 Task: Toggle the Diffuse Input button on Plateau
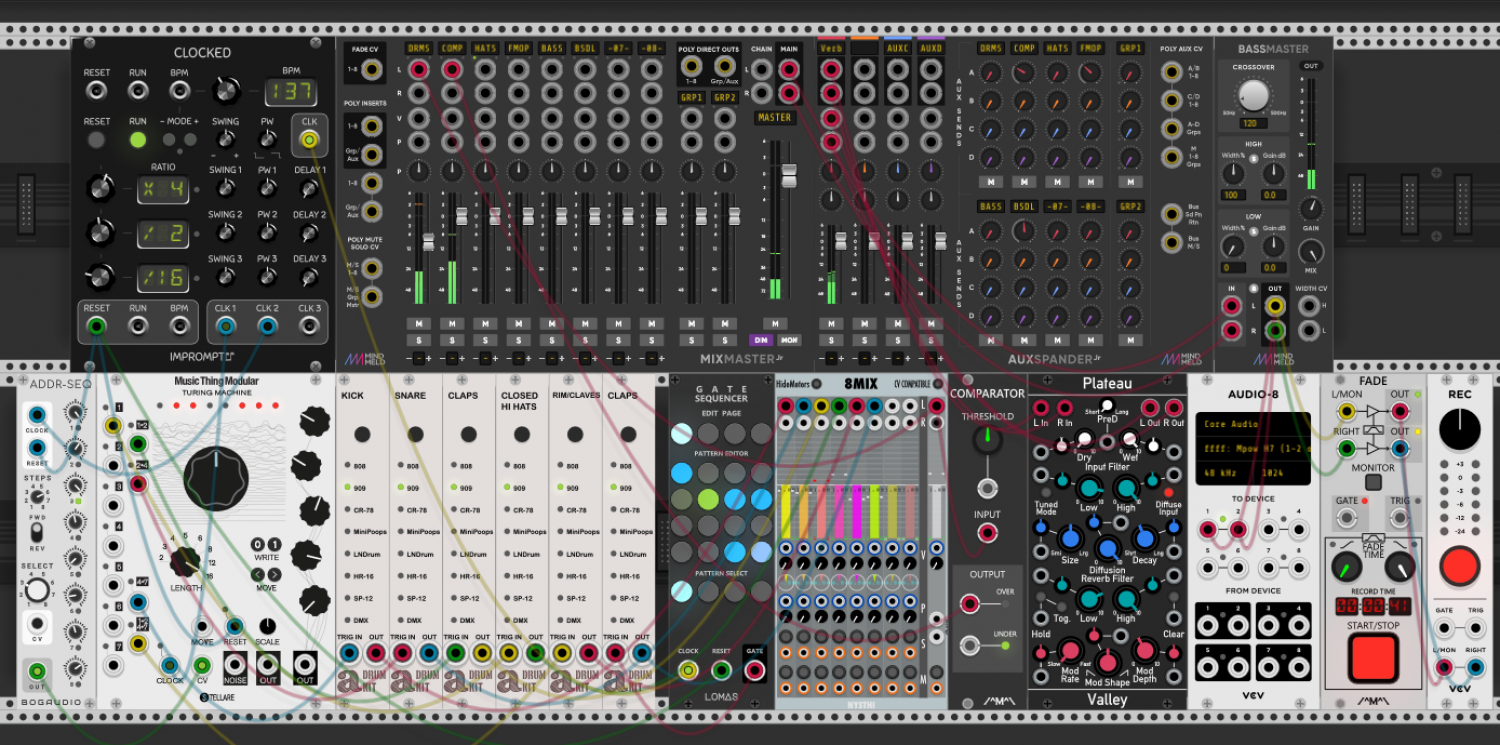(x=1168, y=492)
